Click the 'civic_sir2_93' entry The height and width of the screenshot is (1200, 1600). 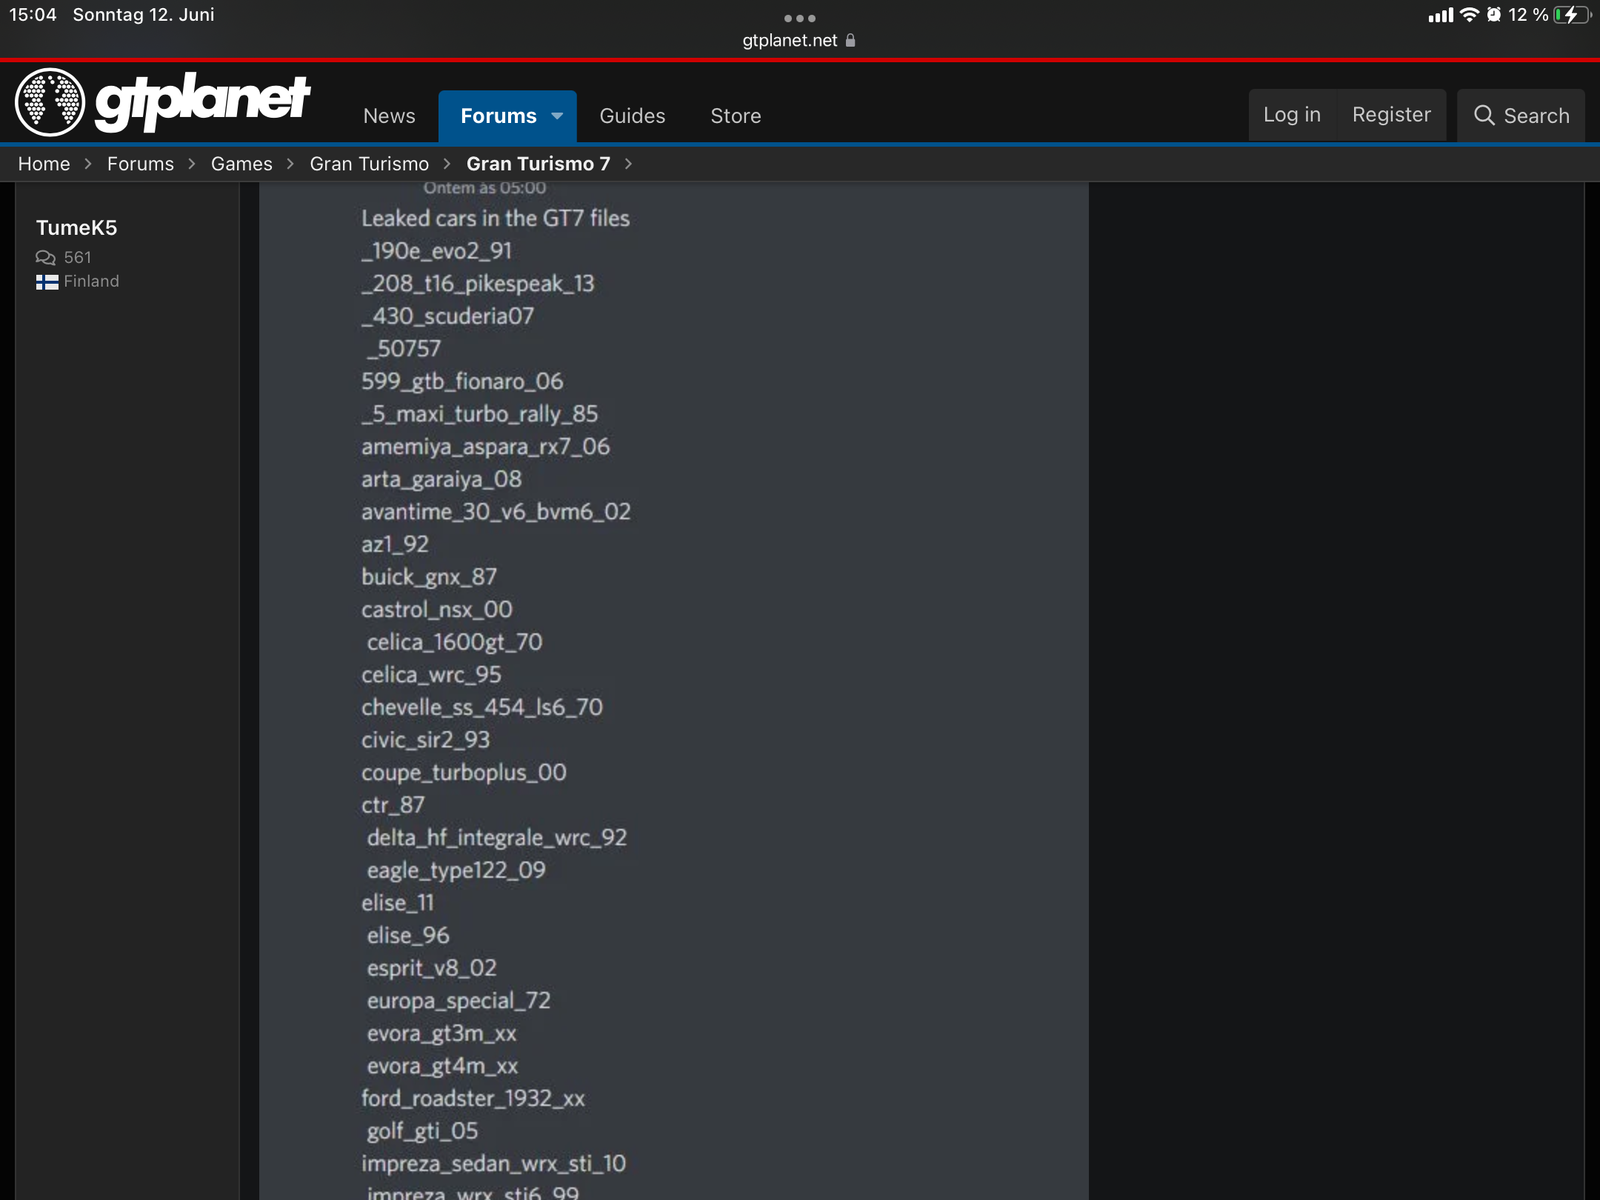click(426, 740)
